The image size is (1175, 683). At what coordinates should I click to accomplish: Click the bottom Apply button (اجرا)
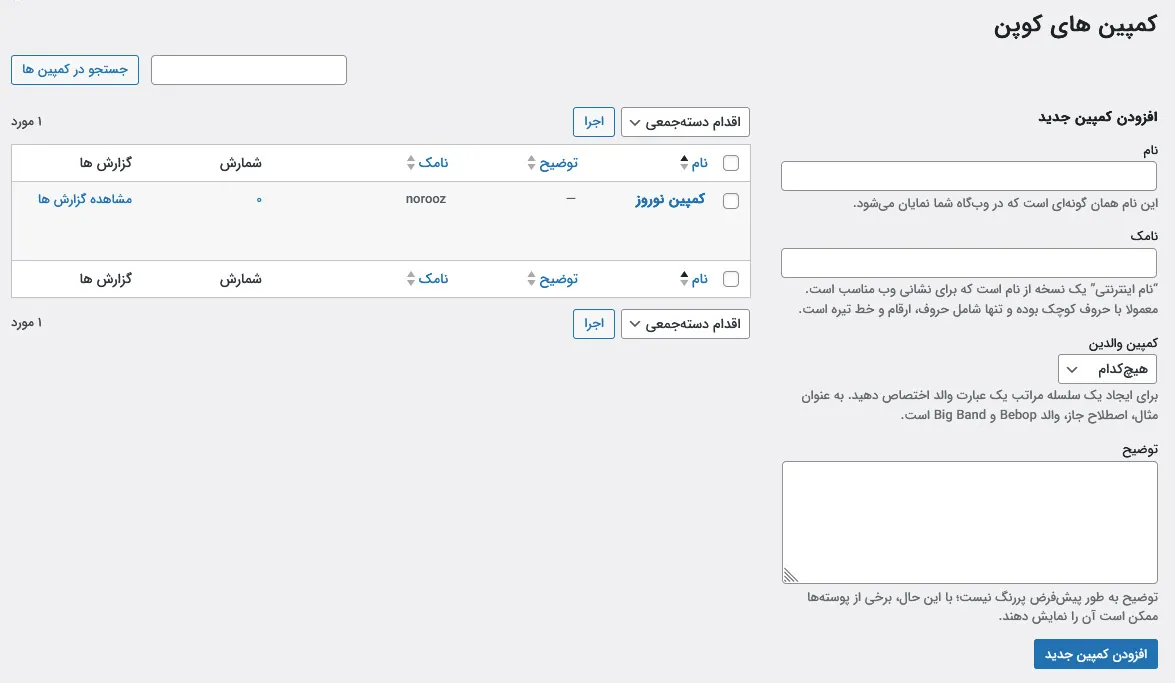[593, 324]
